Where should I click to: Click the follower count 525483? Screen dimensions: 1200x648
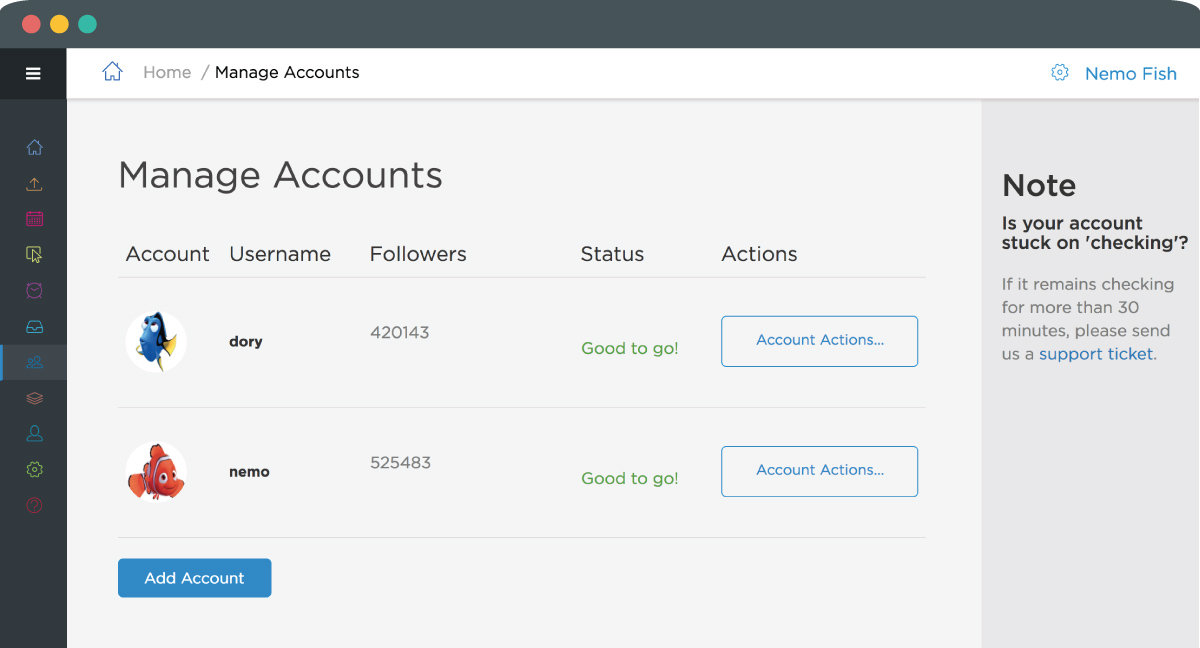[x=400, y=463]
